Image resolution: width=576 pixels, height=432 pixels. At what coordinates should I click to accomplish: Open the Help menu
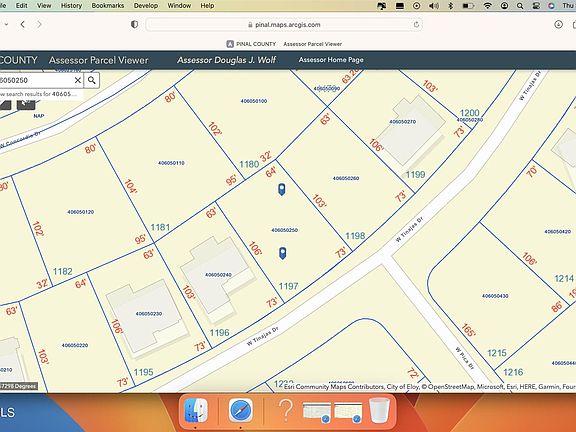tap(207, 6)
